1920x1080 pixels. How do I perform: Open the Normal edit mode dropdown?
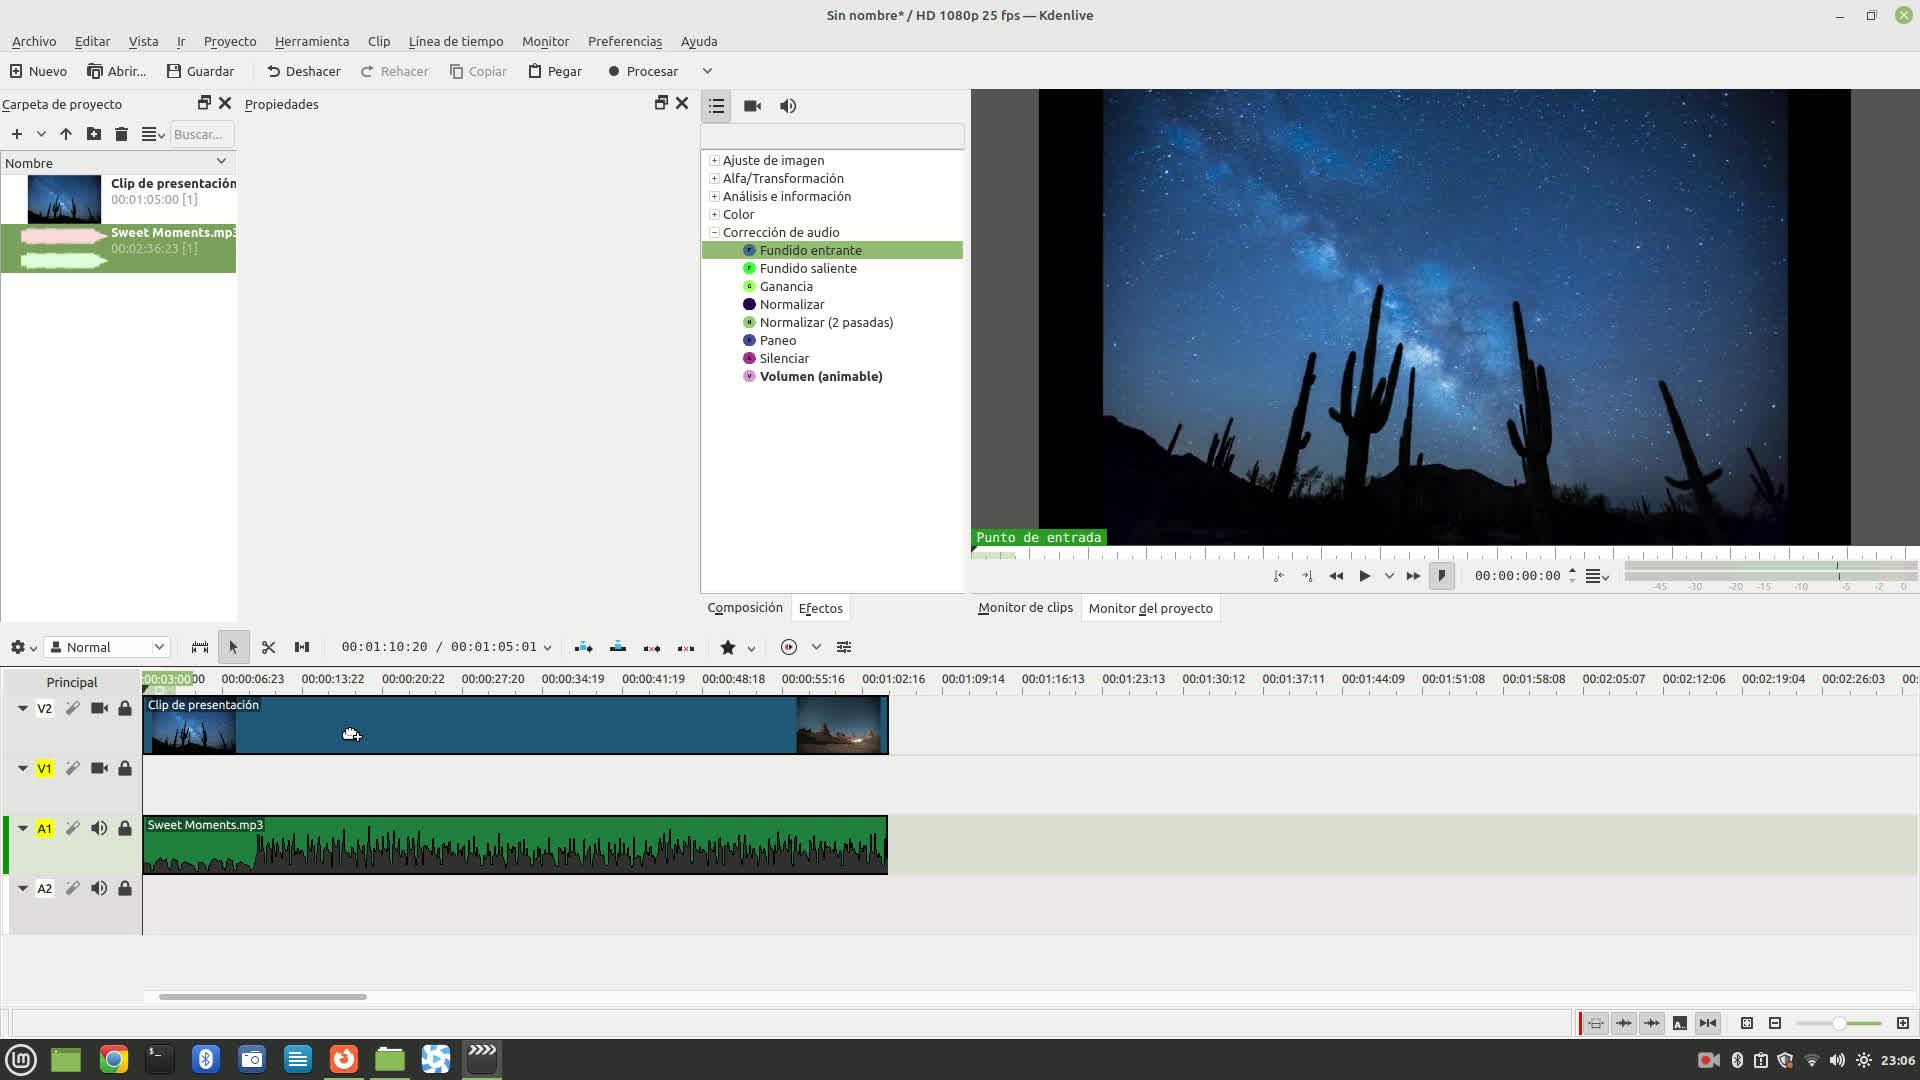pyautogui.click(x=108, y=647)
